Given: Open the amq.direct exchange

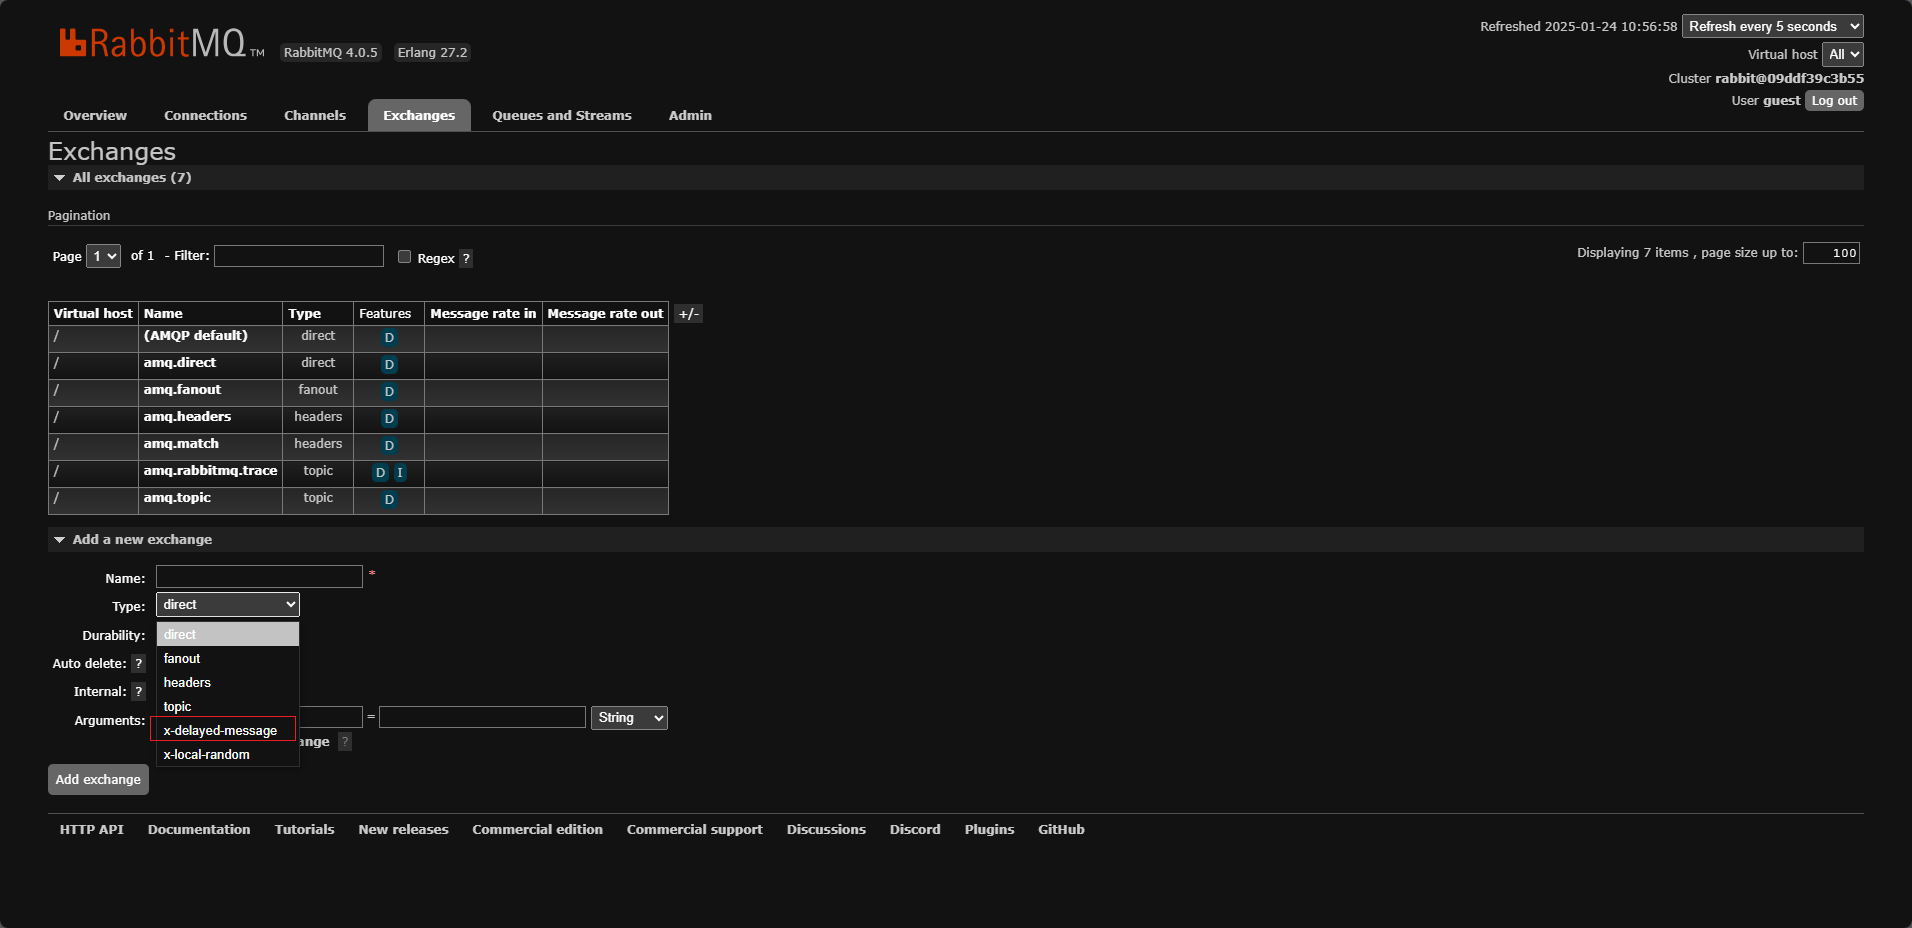Looking at the screenshot, I should [180, 363].
